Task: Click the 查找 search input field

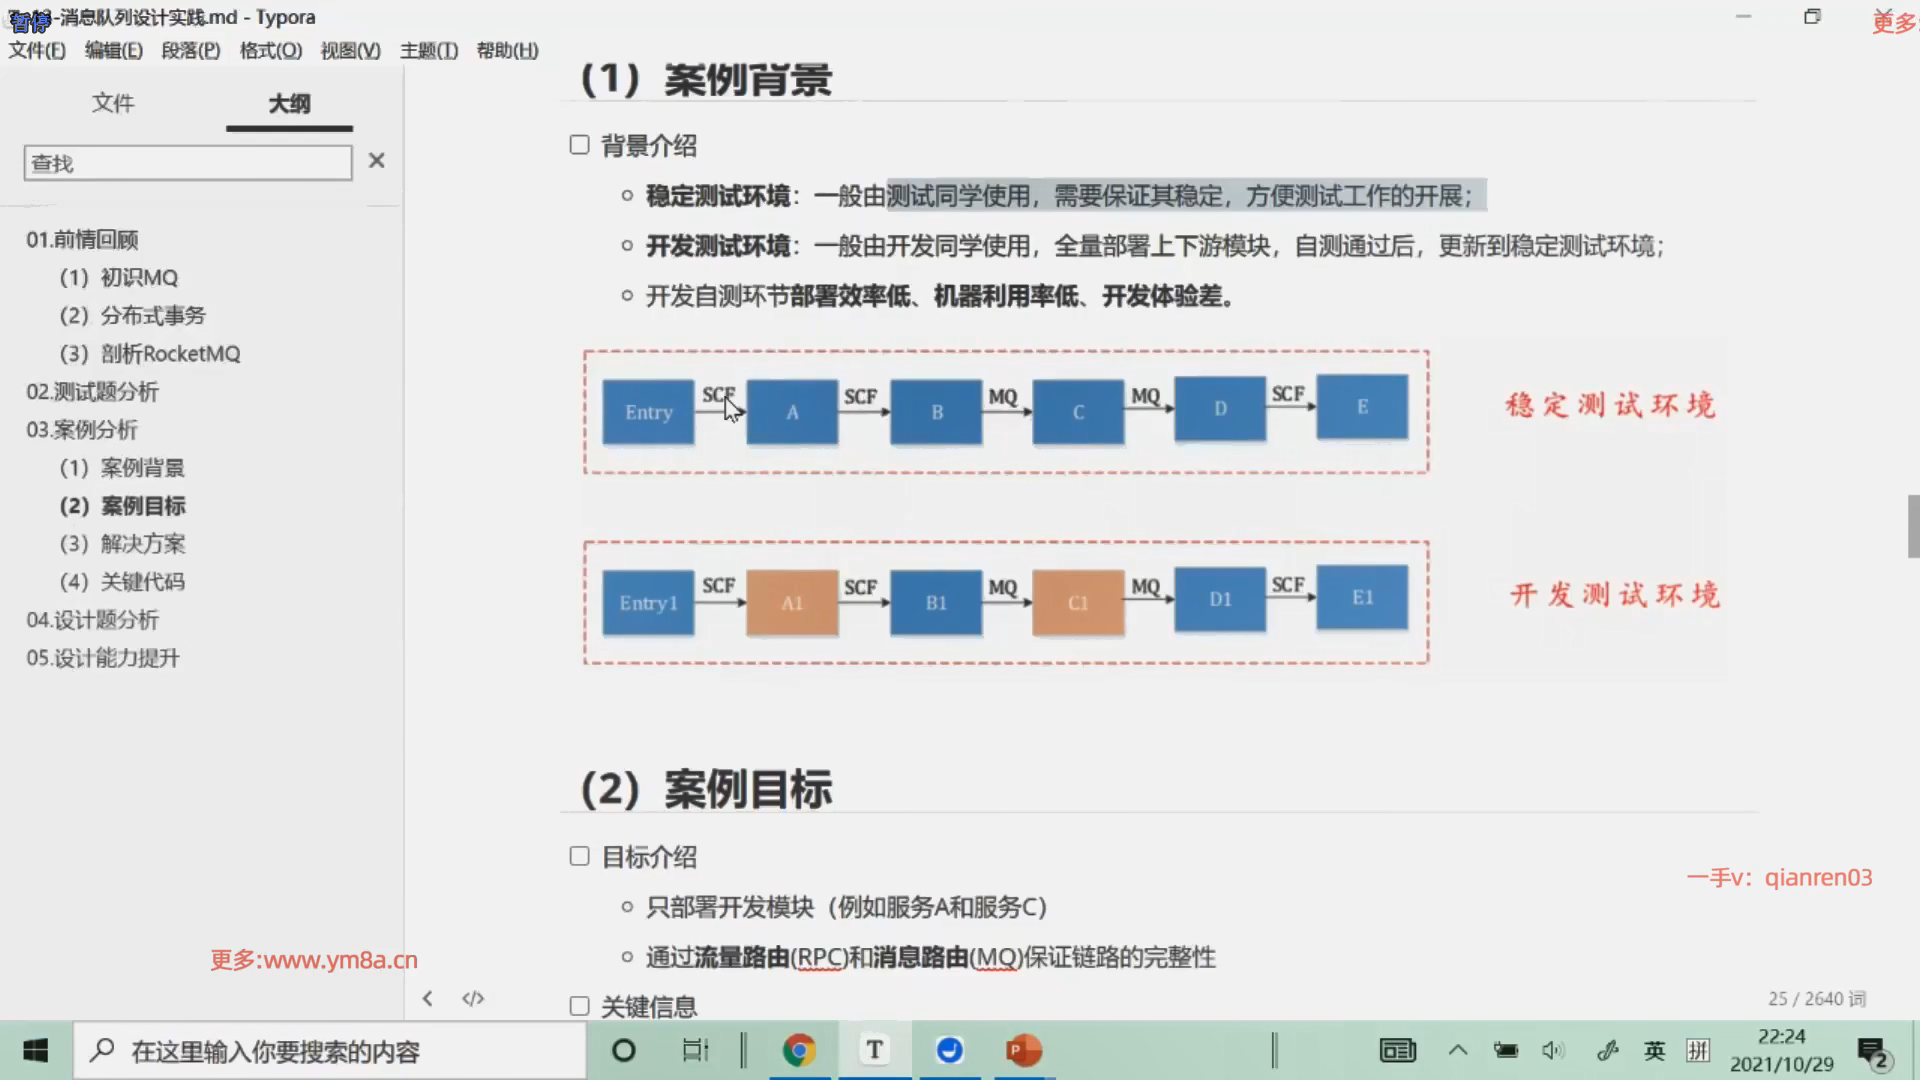Action: pos(188,163)
